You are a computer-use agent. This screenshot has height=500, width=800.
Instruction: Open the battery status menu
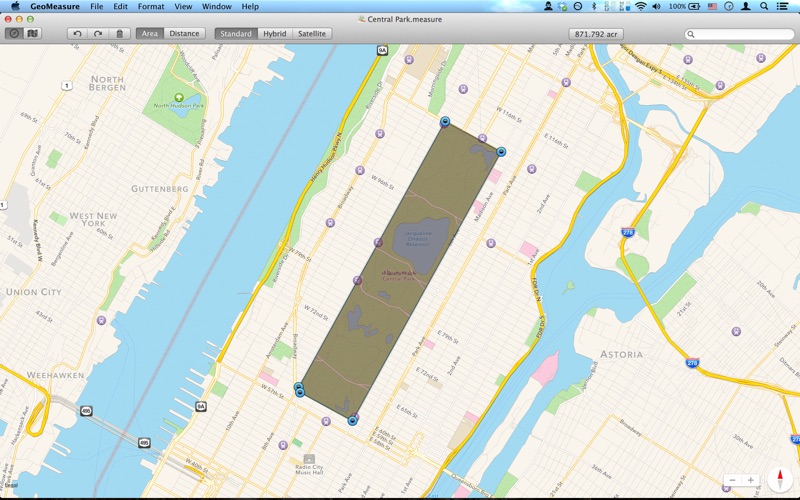pos(684,6)
